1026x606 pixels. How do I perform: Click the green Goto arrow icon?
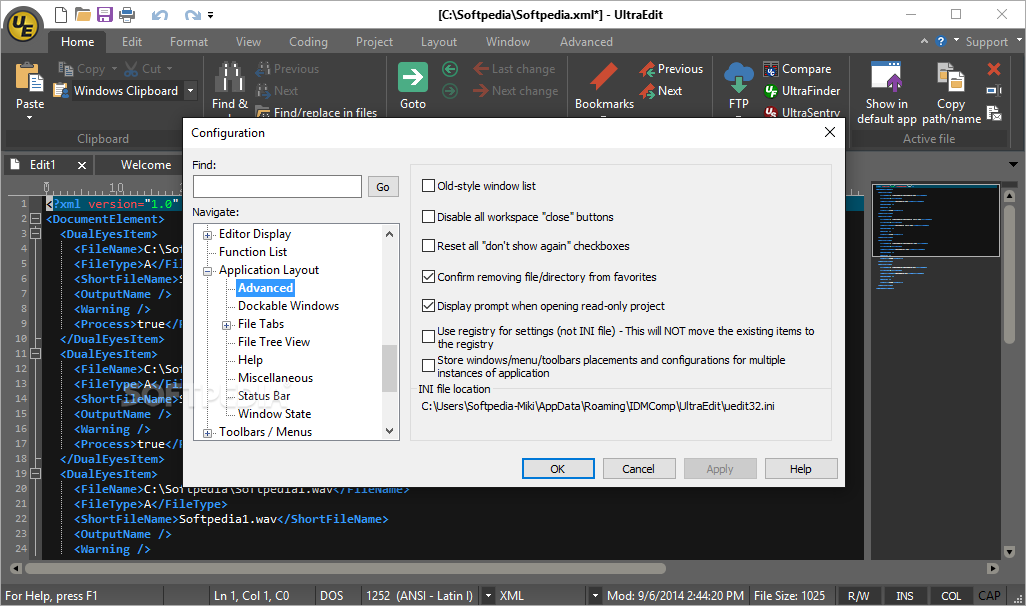pyautogui.click(x=413, y=77)
